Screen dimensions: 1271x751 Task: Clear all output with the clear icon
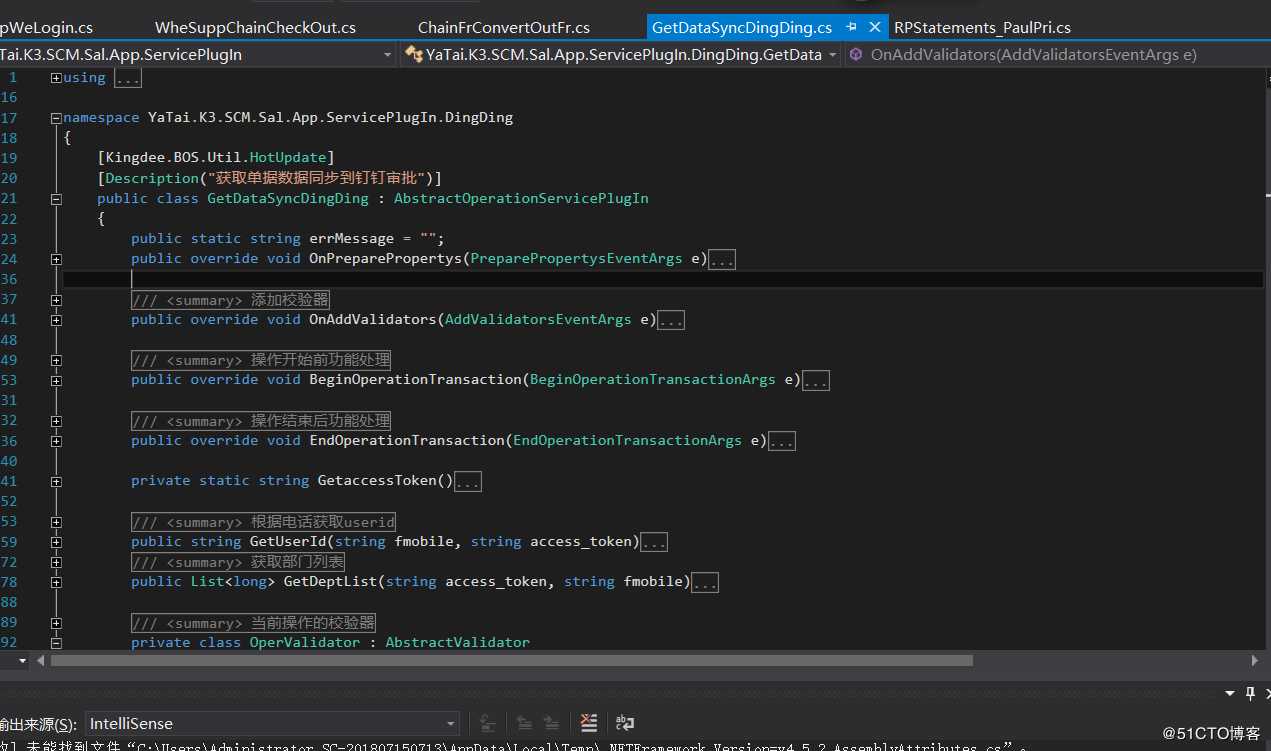point(589,723)
